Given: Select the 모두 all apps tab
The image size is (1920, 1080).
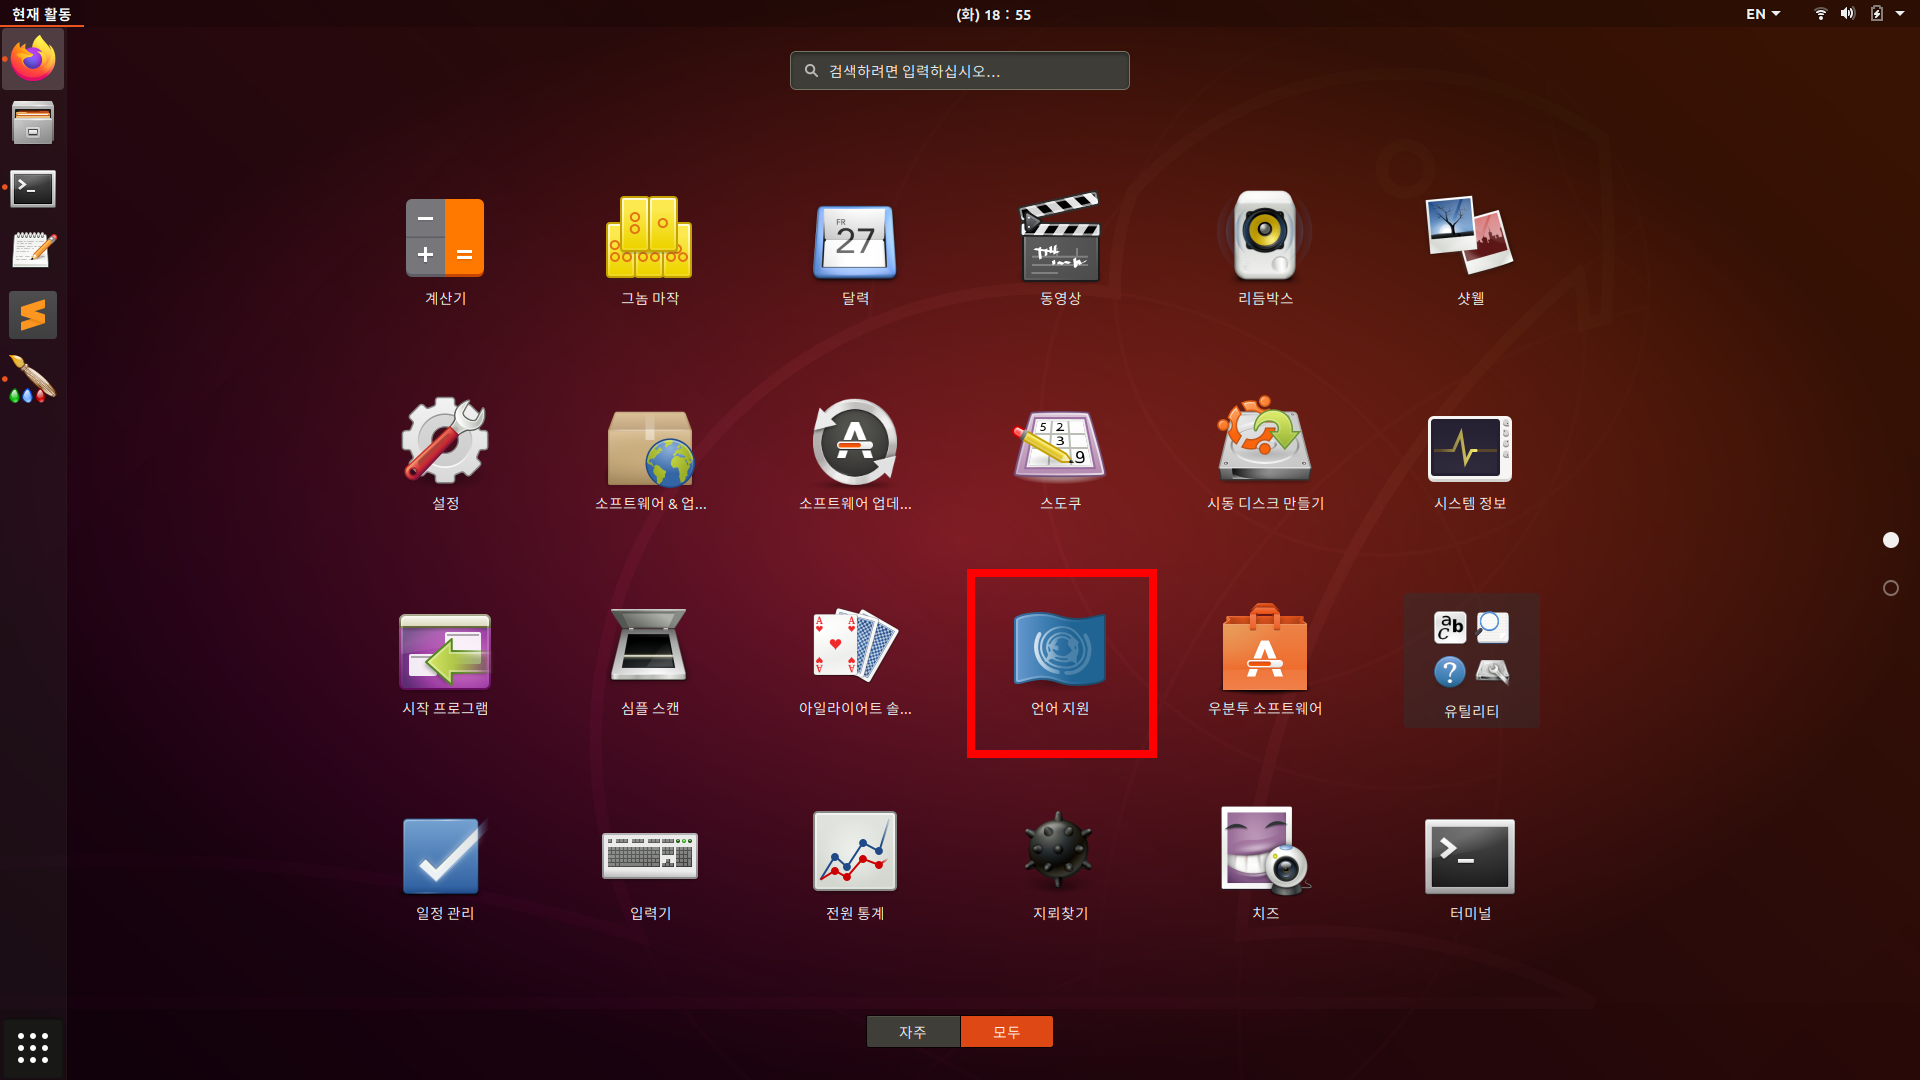Looking at the screenshot, I should point(1006,1032).
